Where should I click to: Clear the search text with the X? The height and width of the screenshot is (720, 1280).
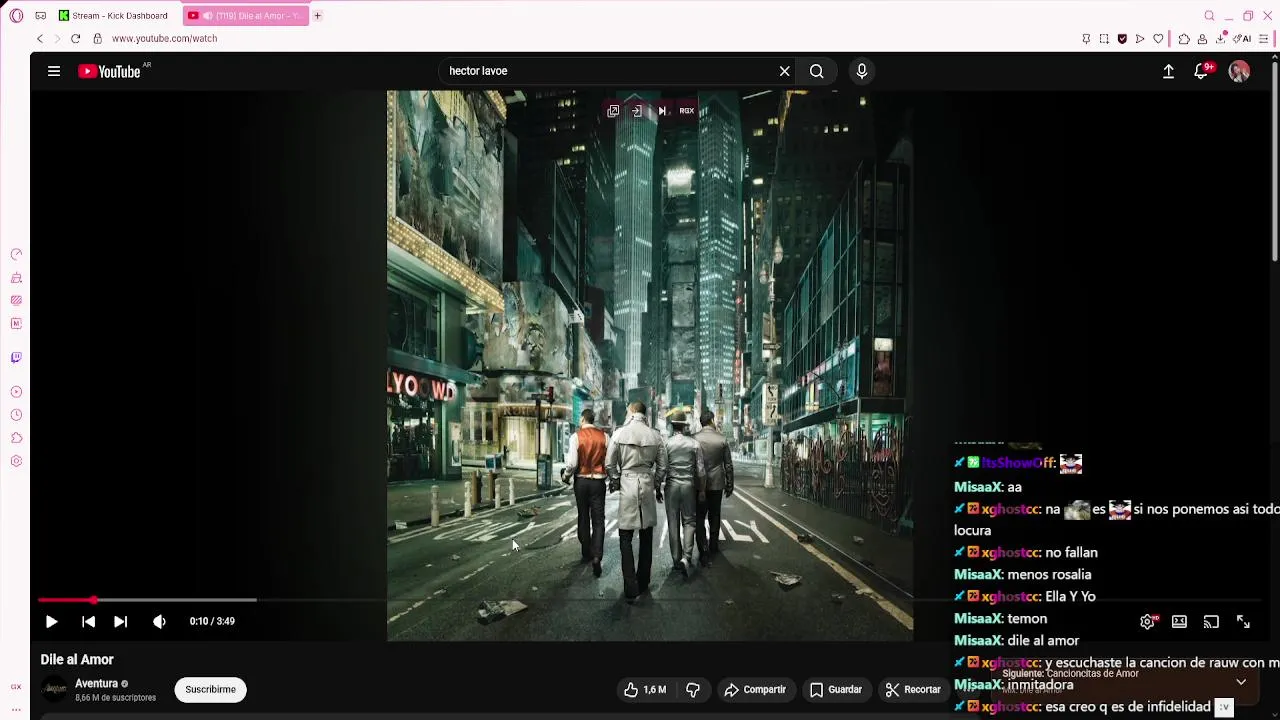[x=785, y=71]
